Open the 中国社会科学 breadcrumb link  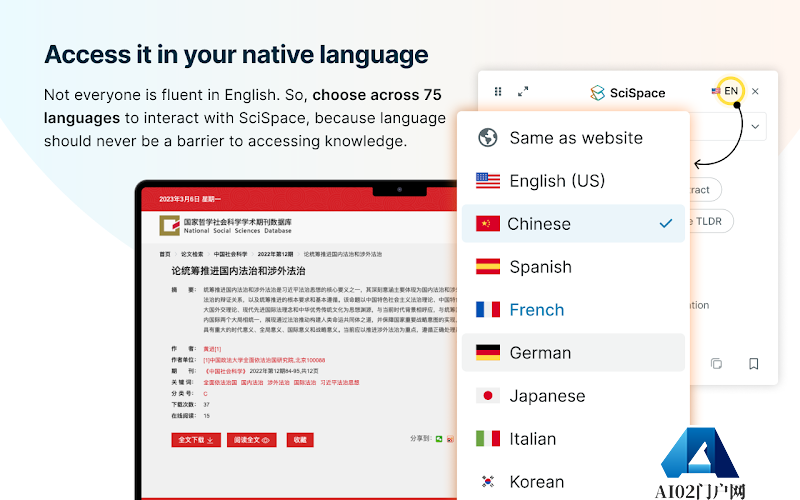pyautogui.click(x=230, y=254)
